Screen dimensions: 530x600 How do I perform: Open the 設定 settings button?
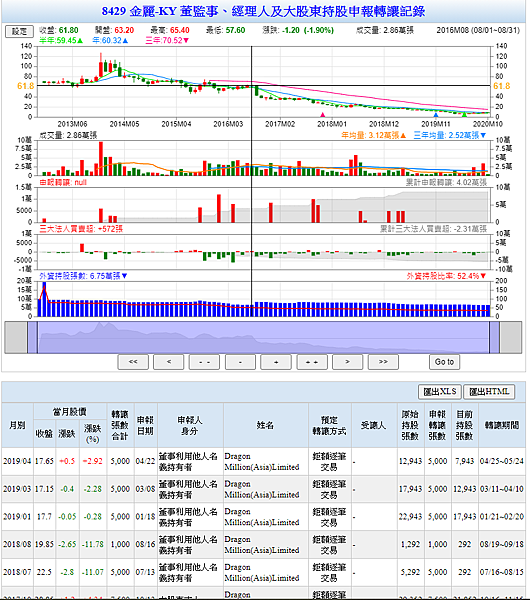click(x=20, y=31)
